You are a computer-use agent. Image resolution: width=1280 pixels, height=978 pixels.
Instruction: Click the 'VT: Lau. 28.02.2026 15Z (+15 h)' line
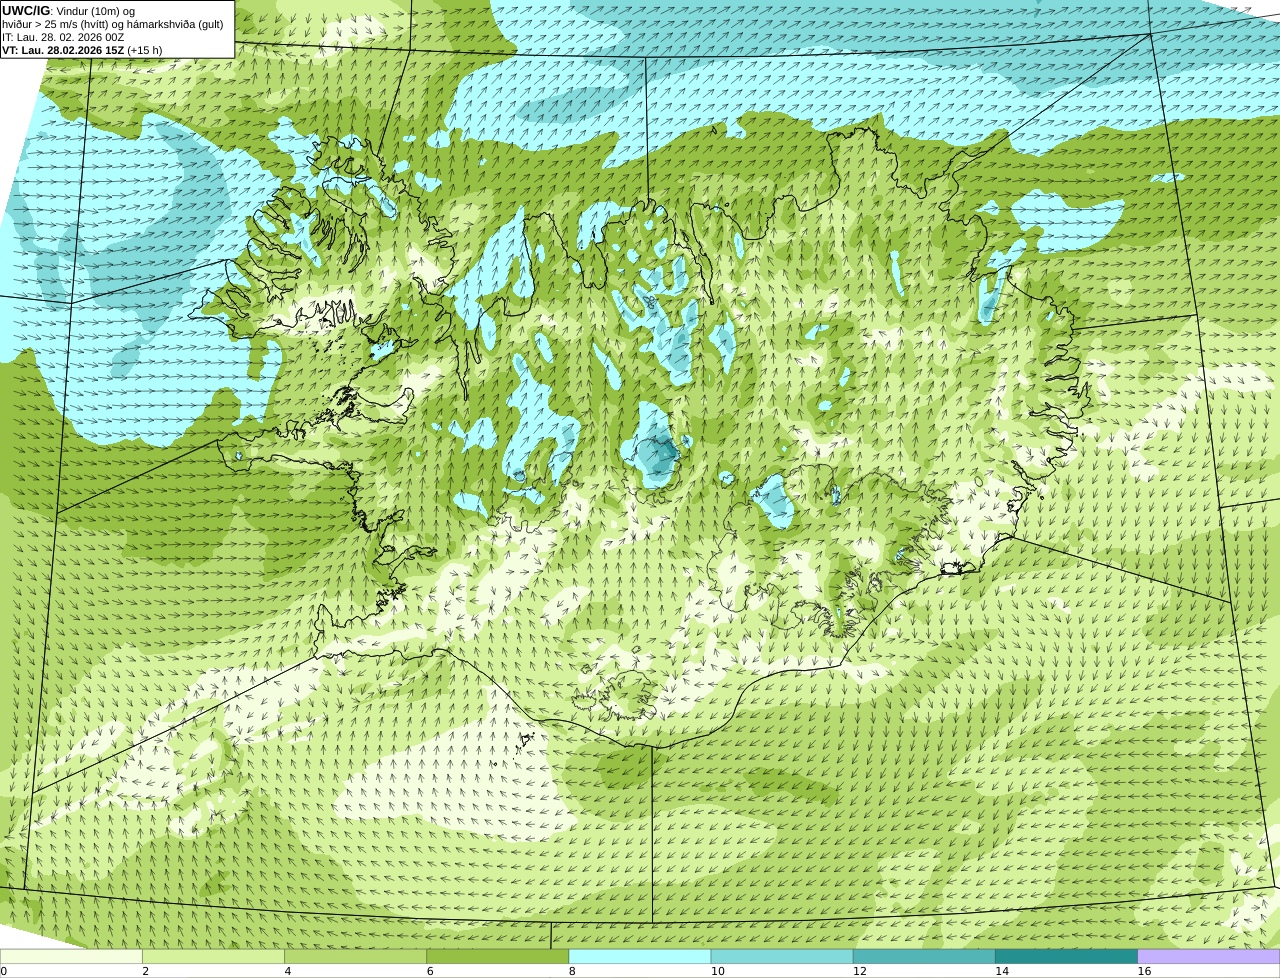(x=82, y=50)
